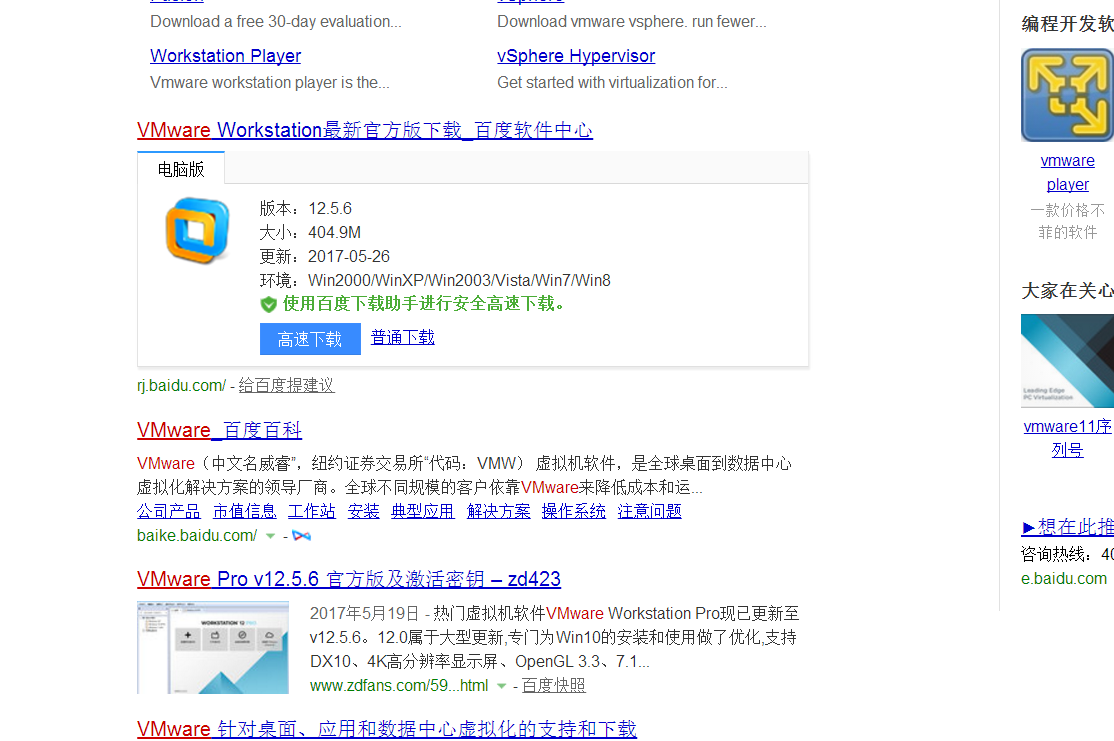Click the VMware Workstation 12 screenshot thumbnail
The image size is (1114, 741).
213,647
